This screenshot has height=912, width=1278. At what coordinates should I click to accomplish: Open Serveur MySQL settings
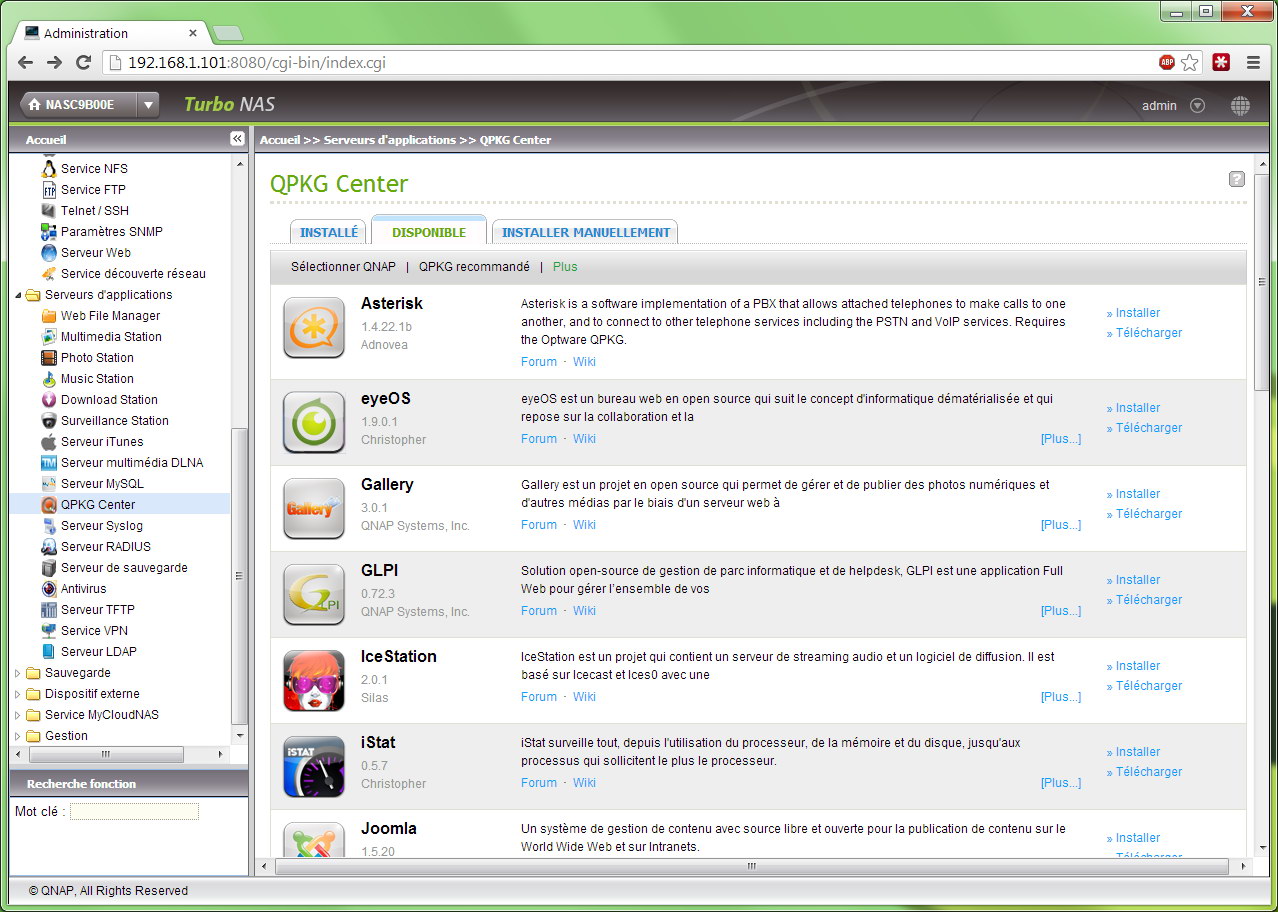(x=102, y=483)
